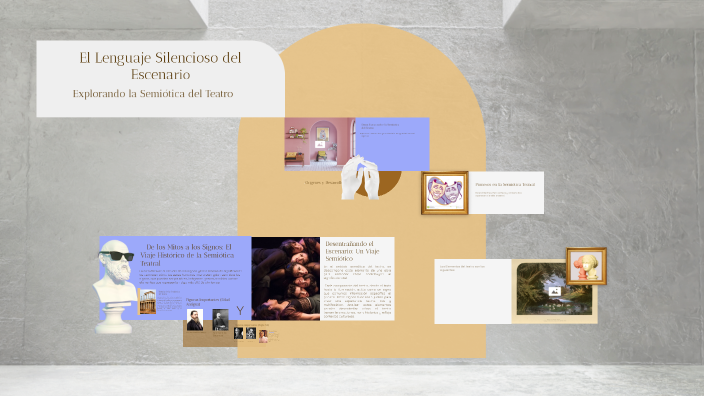Screen dimensions: 704x396
Task: Select heading 'Desentrañando el Escenario: Un Viaje Semiótico'
Action: 352,251
